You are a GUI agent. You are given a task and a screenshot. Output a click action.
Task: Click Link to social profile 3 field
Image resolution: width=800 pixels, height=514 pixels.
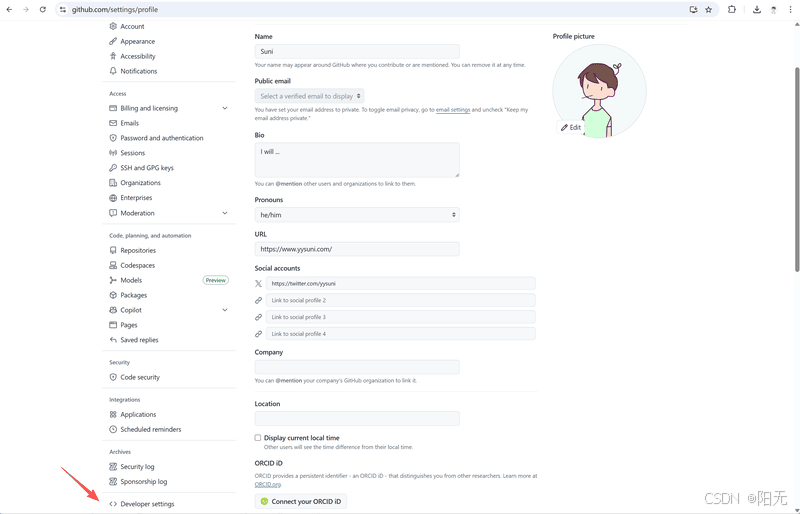pyautogui.click(x=401, y=317)
